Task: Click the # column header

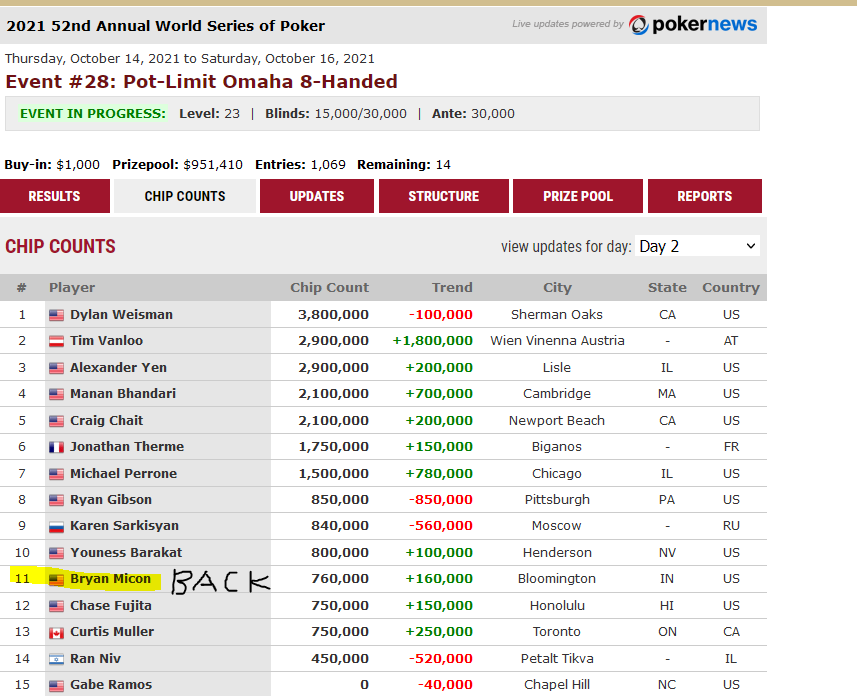Action: [22, 288]
